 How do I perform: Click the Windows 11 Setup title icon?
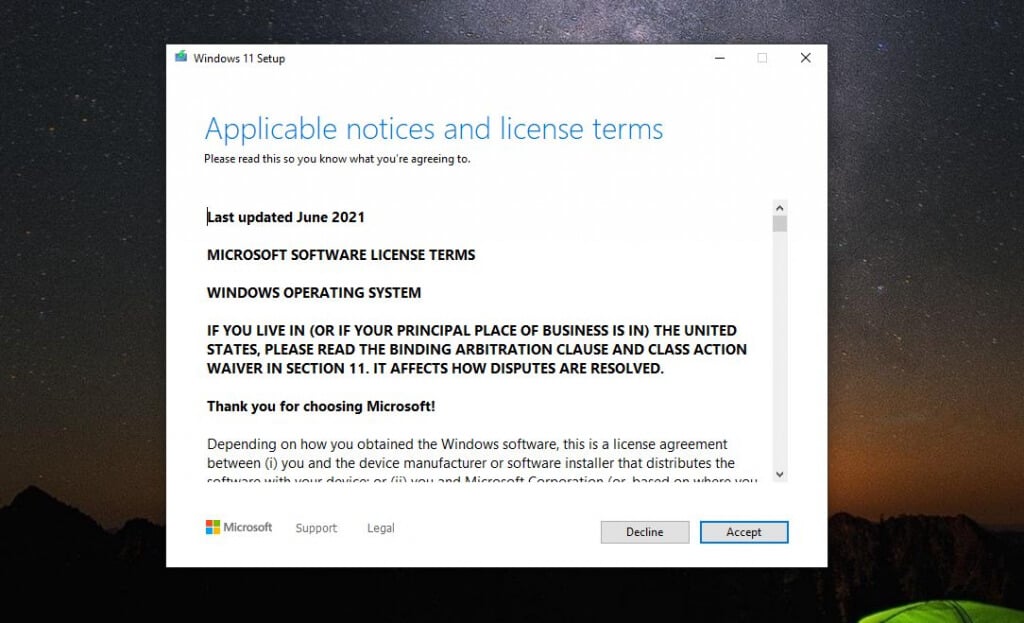point(181,57)
